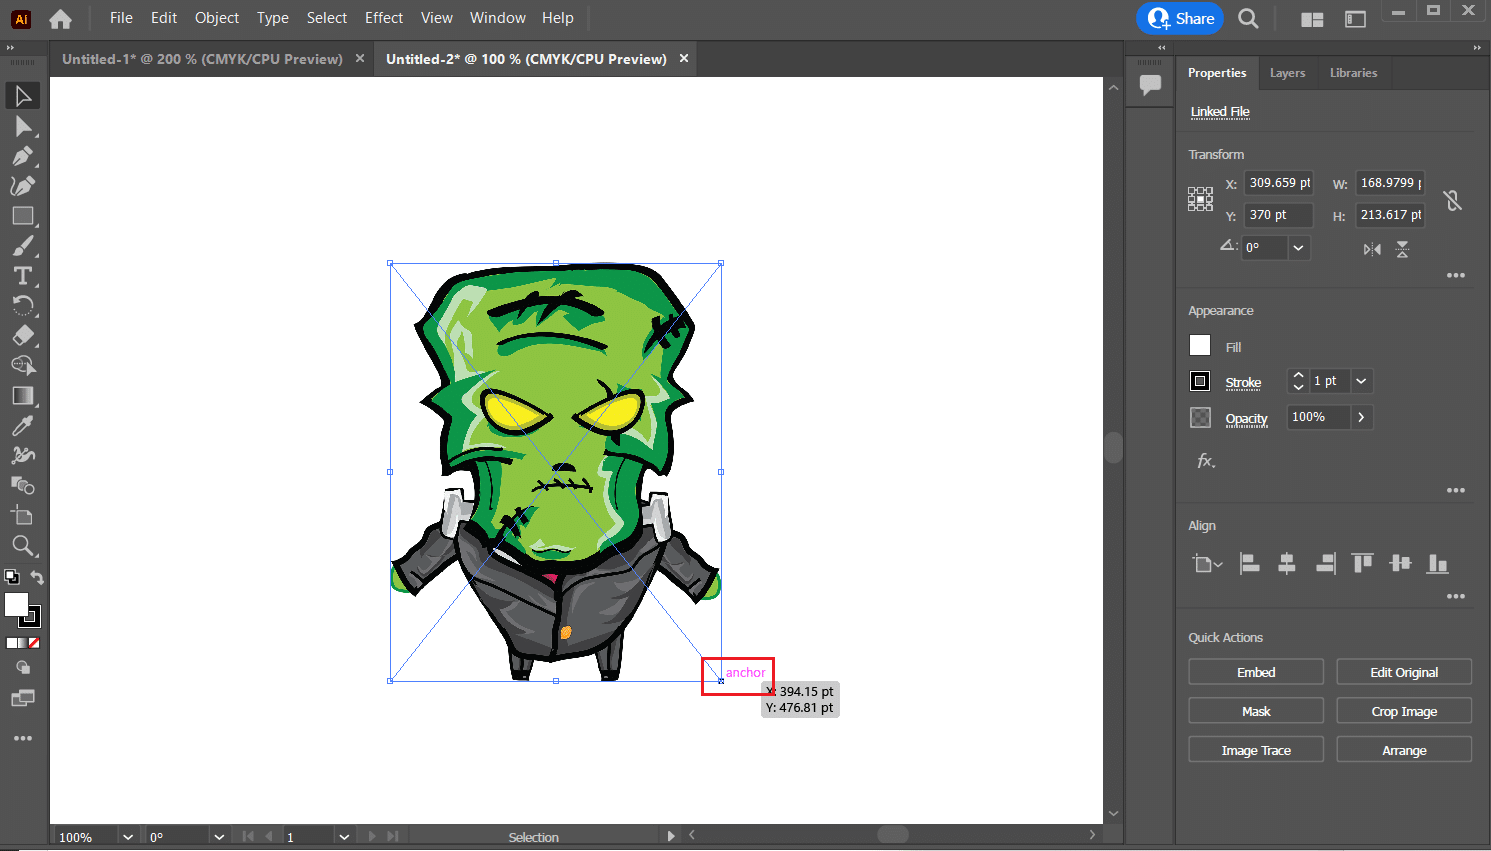This screenshot has width=1491, height=851.
Task: Flip the selection horizontally
Action: coord(1371,249)
